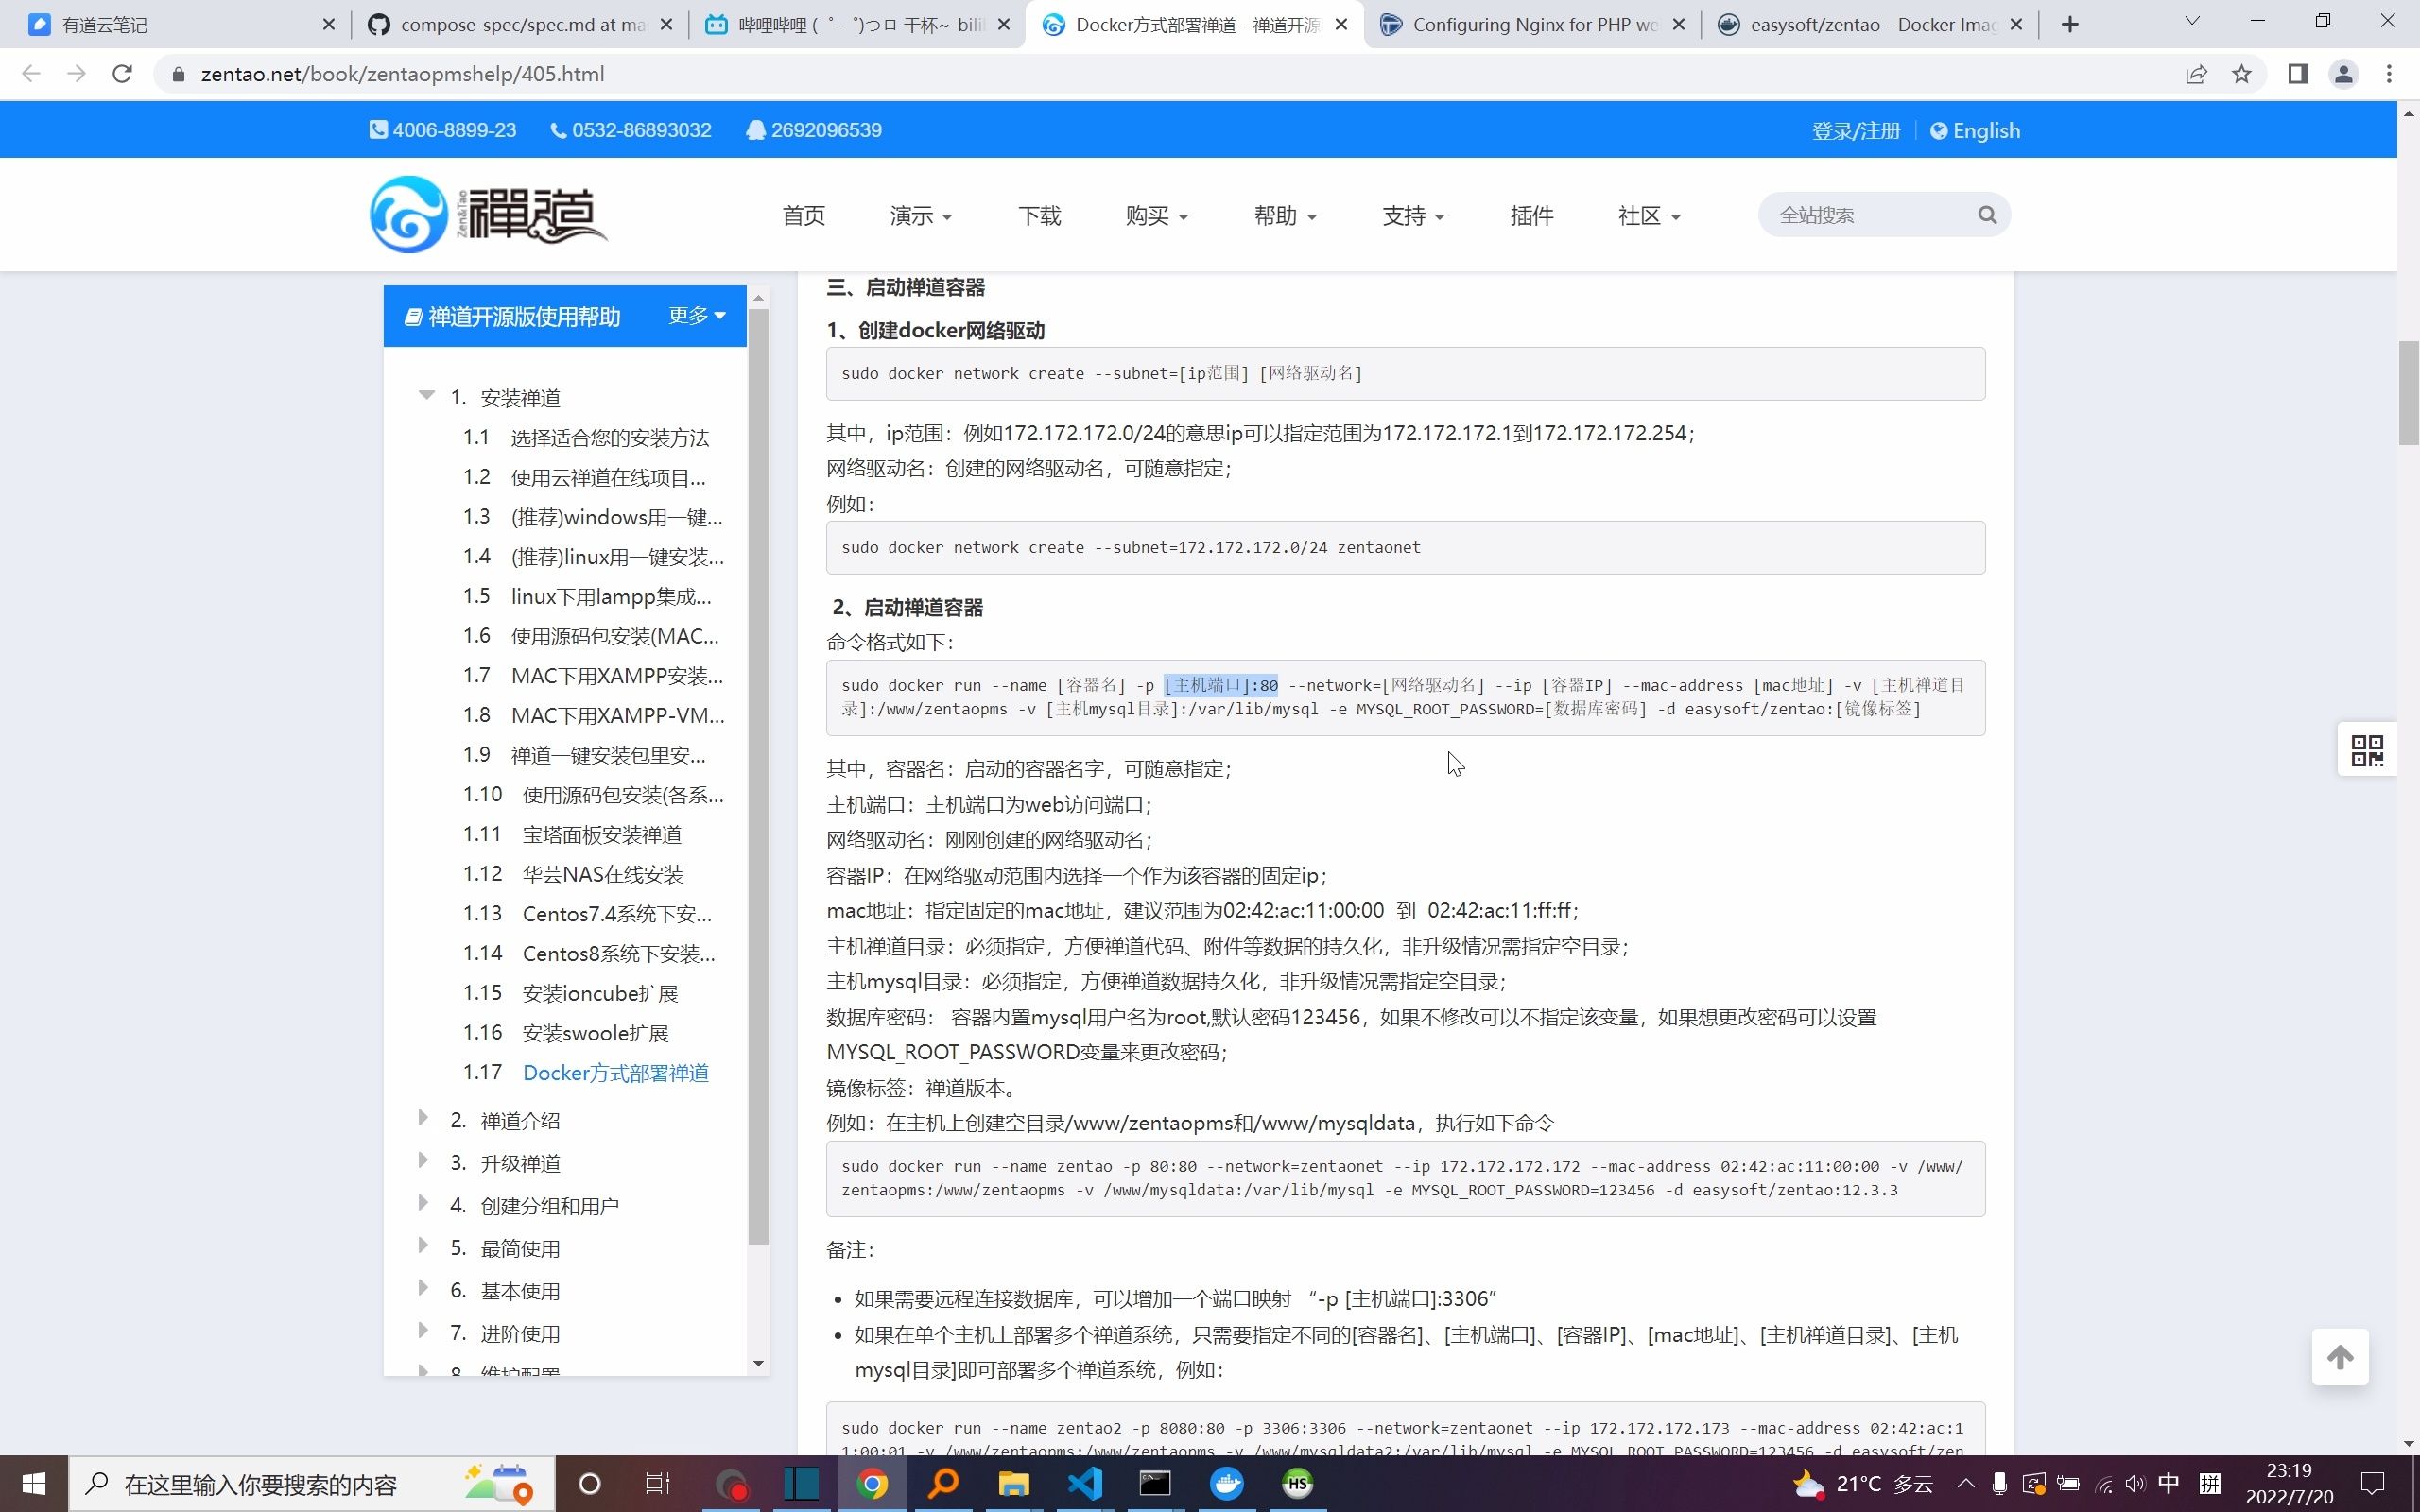
Task: Close the Docker方式部署禅道 tab
Action: pos(1342,25)
